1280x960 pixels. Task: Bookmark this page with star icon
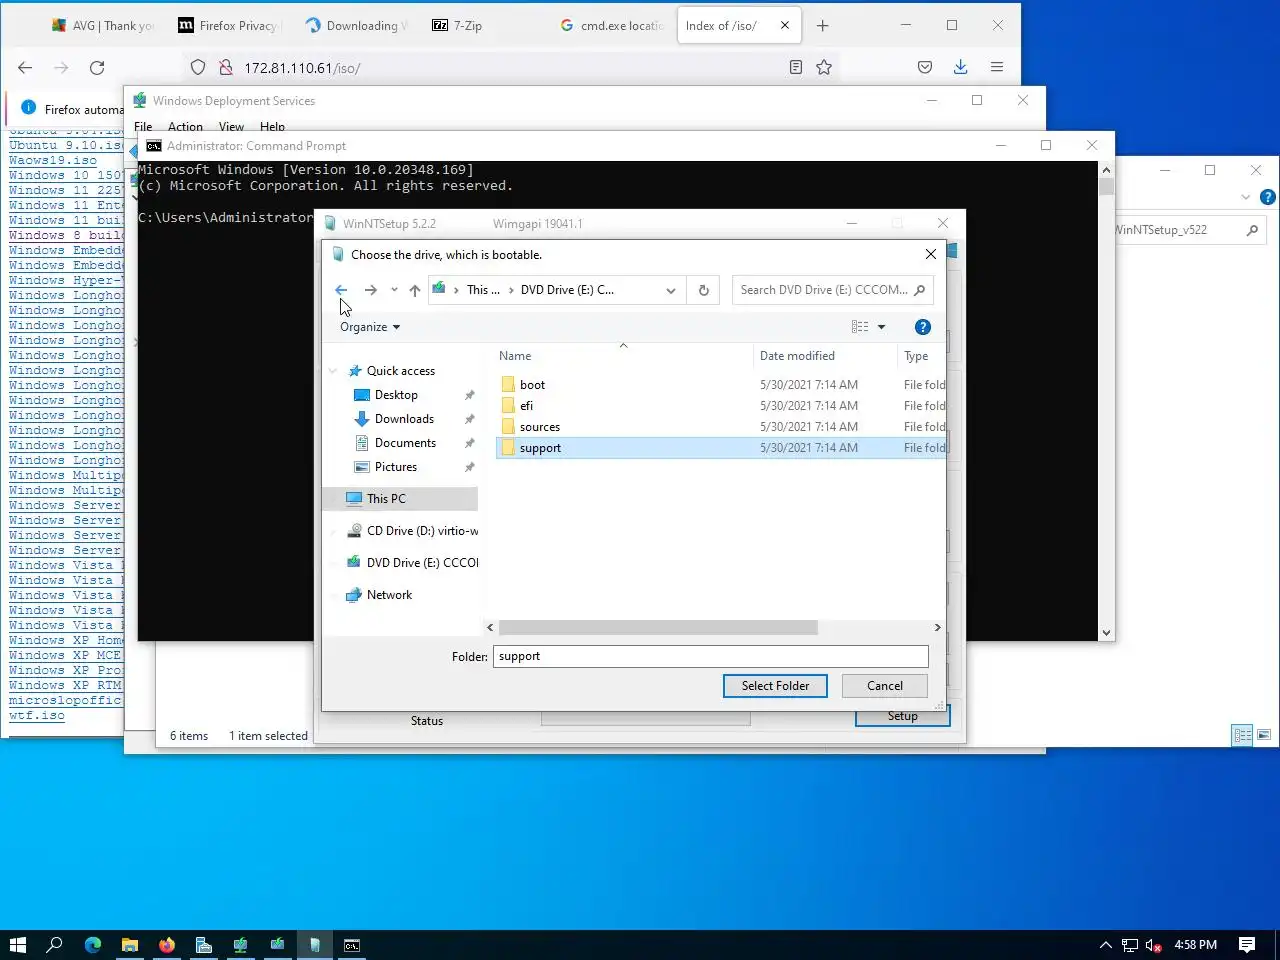[x=824, y=68]
